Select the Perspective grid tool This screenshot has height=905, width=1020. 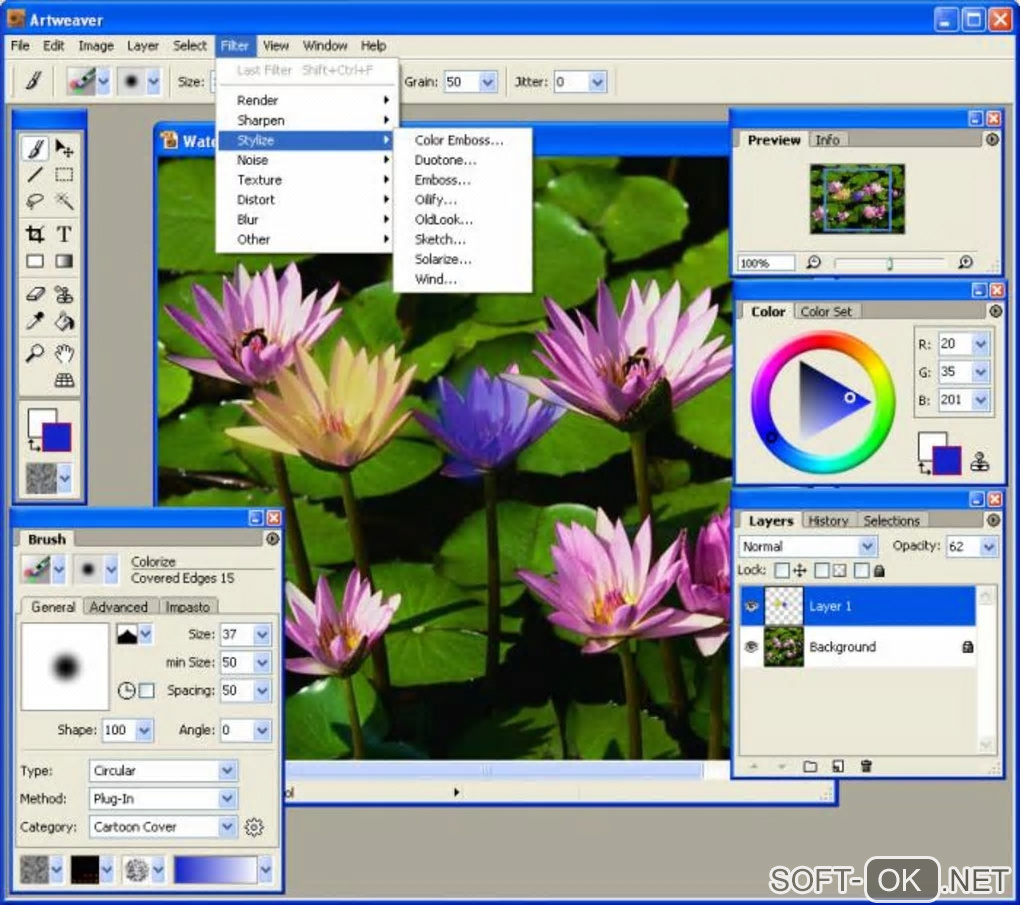coord(64,380)
